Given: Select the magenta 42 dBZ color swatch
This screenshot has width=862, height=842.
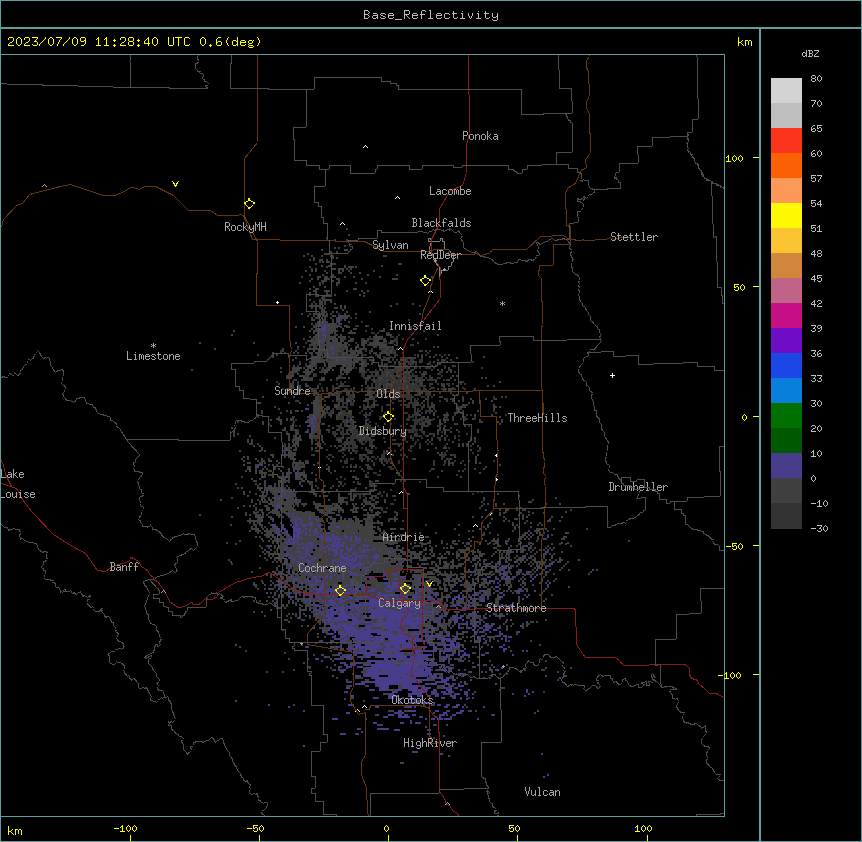Looking at the screenshot, I should tap(786, 315).
